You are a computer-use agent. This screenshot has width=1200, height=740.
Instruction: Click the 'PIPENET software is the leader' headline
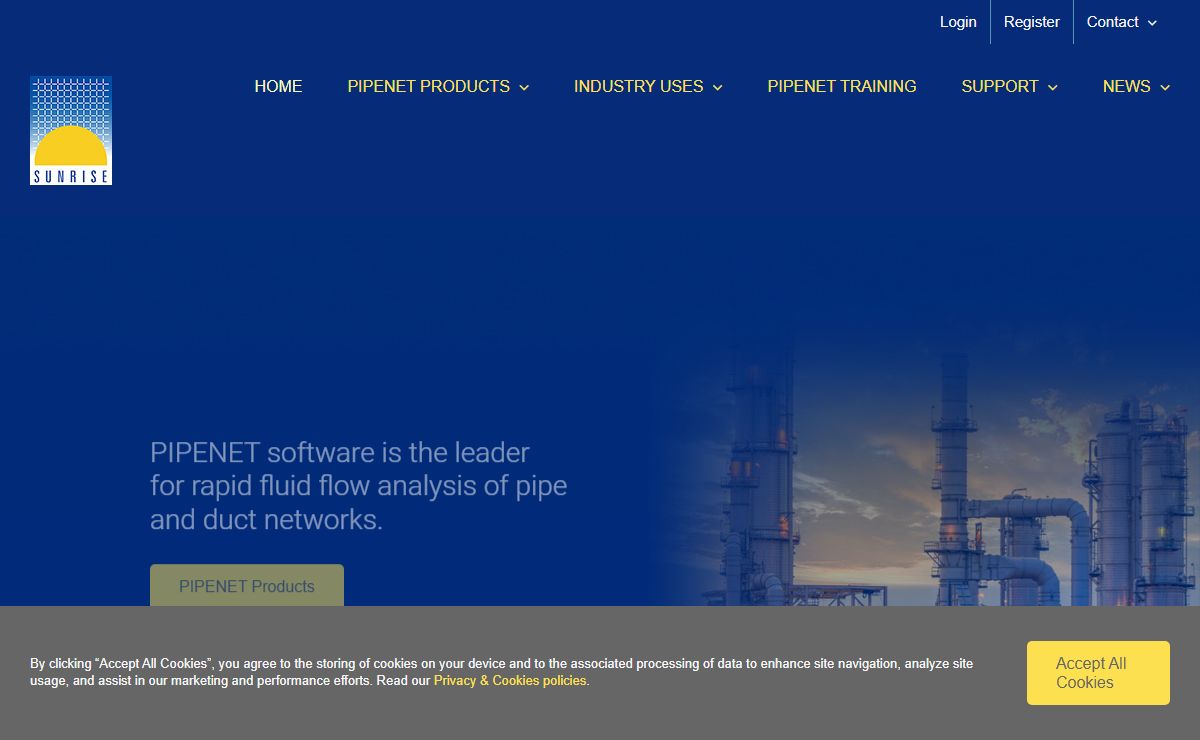pyautogui.click(x=358, y=486)
